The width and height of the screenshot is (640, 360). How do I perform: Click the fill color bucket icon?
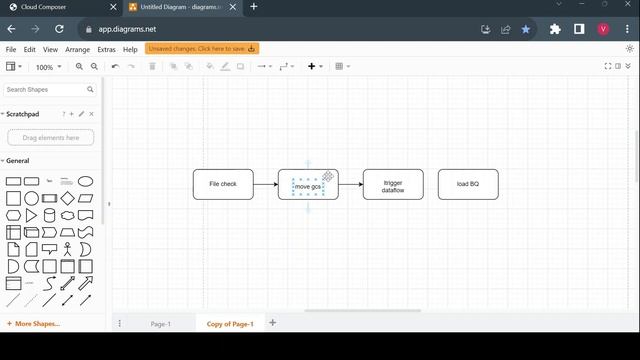pyautogui.click(x=210, y=66)
